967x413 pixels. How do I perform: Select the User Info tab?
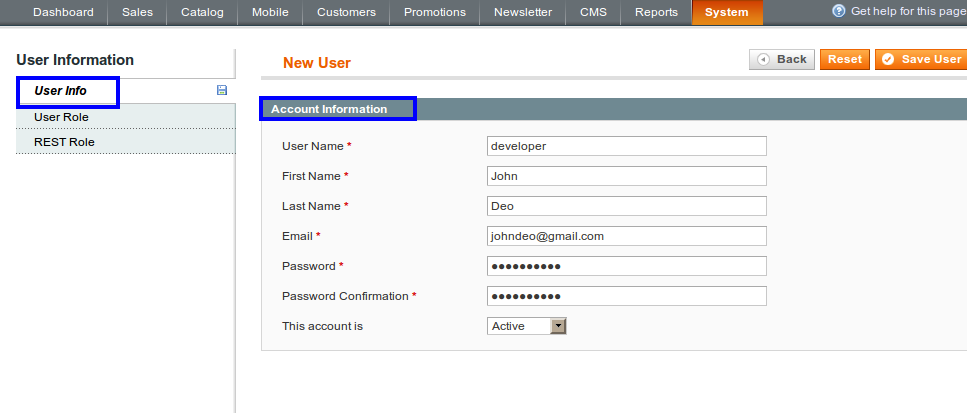coord(61,91)
